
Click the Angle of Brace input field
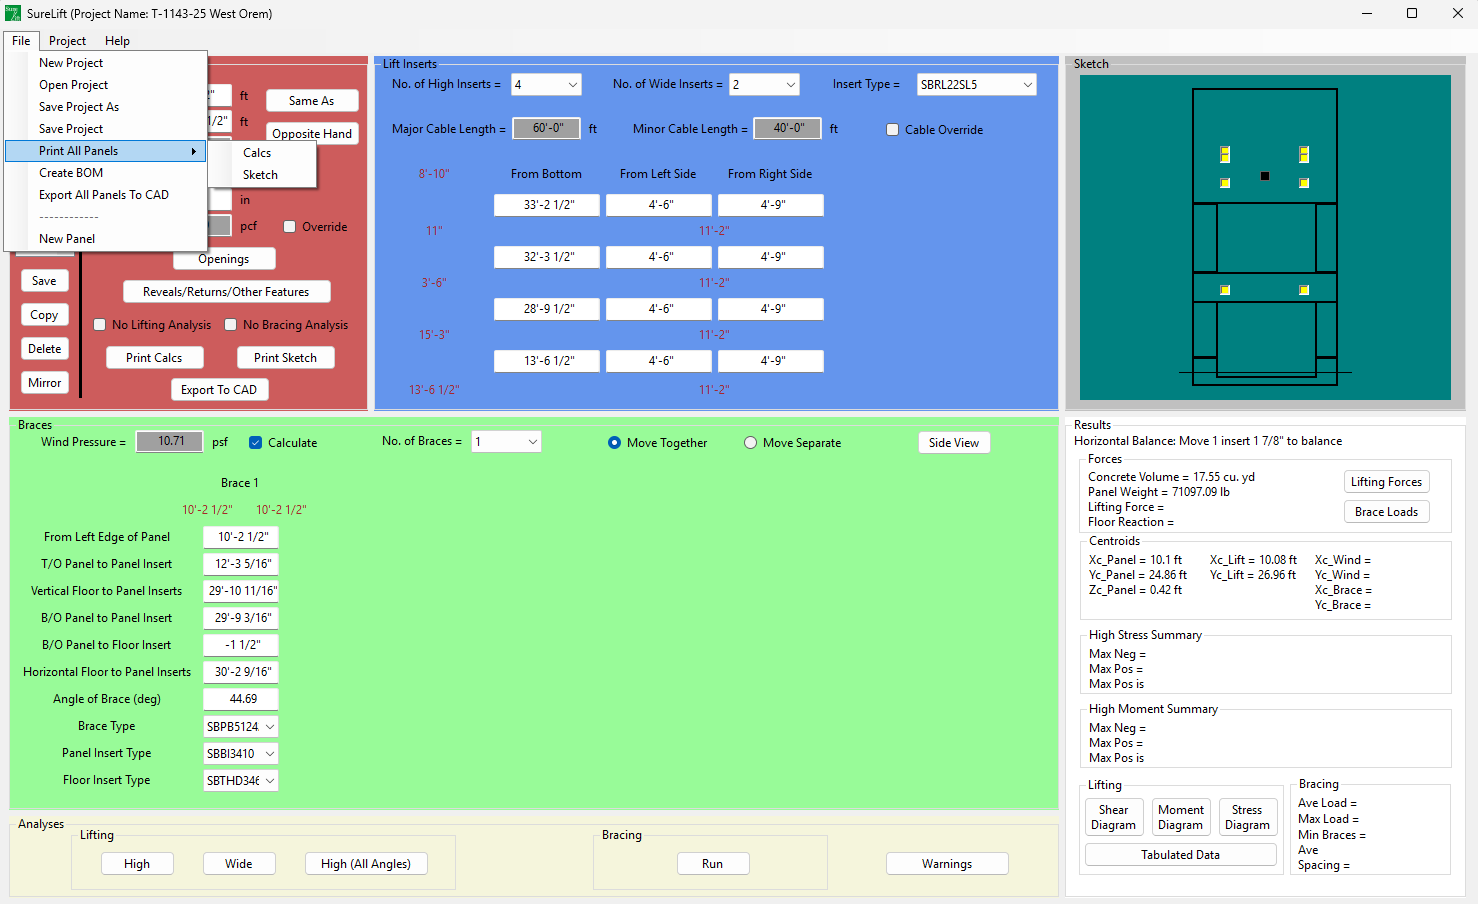click(x=241, y=699)
